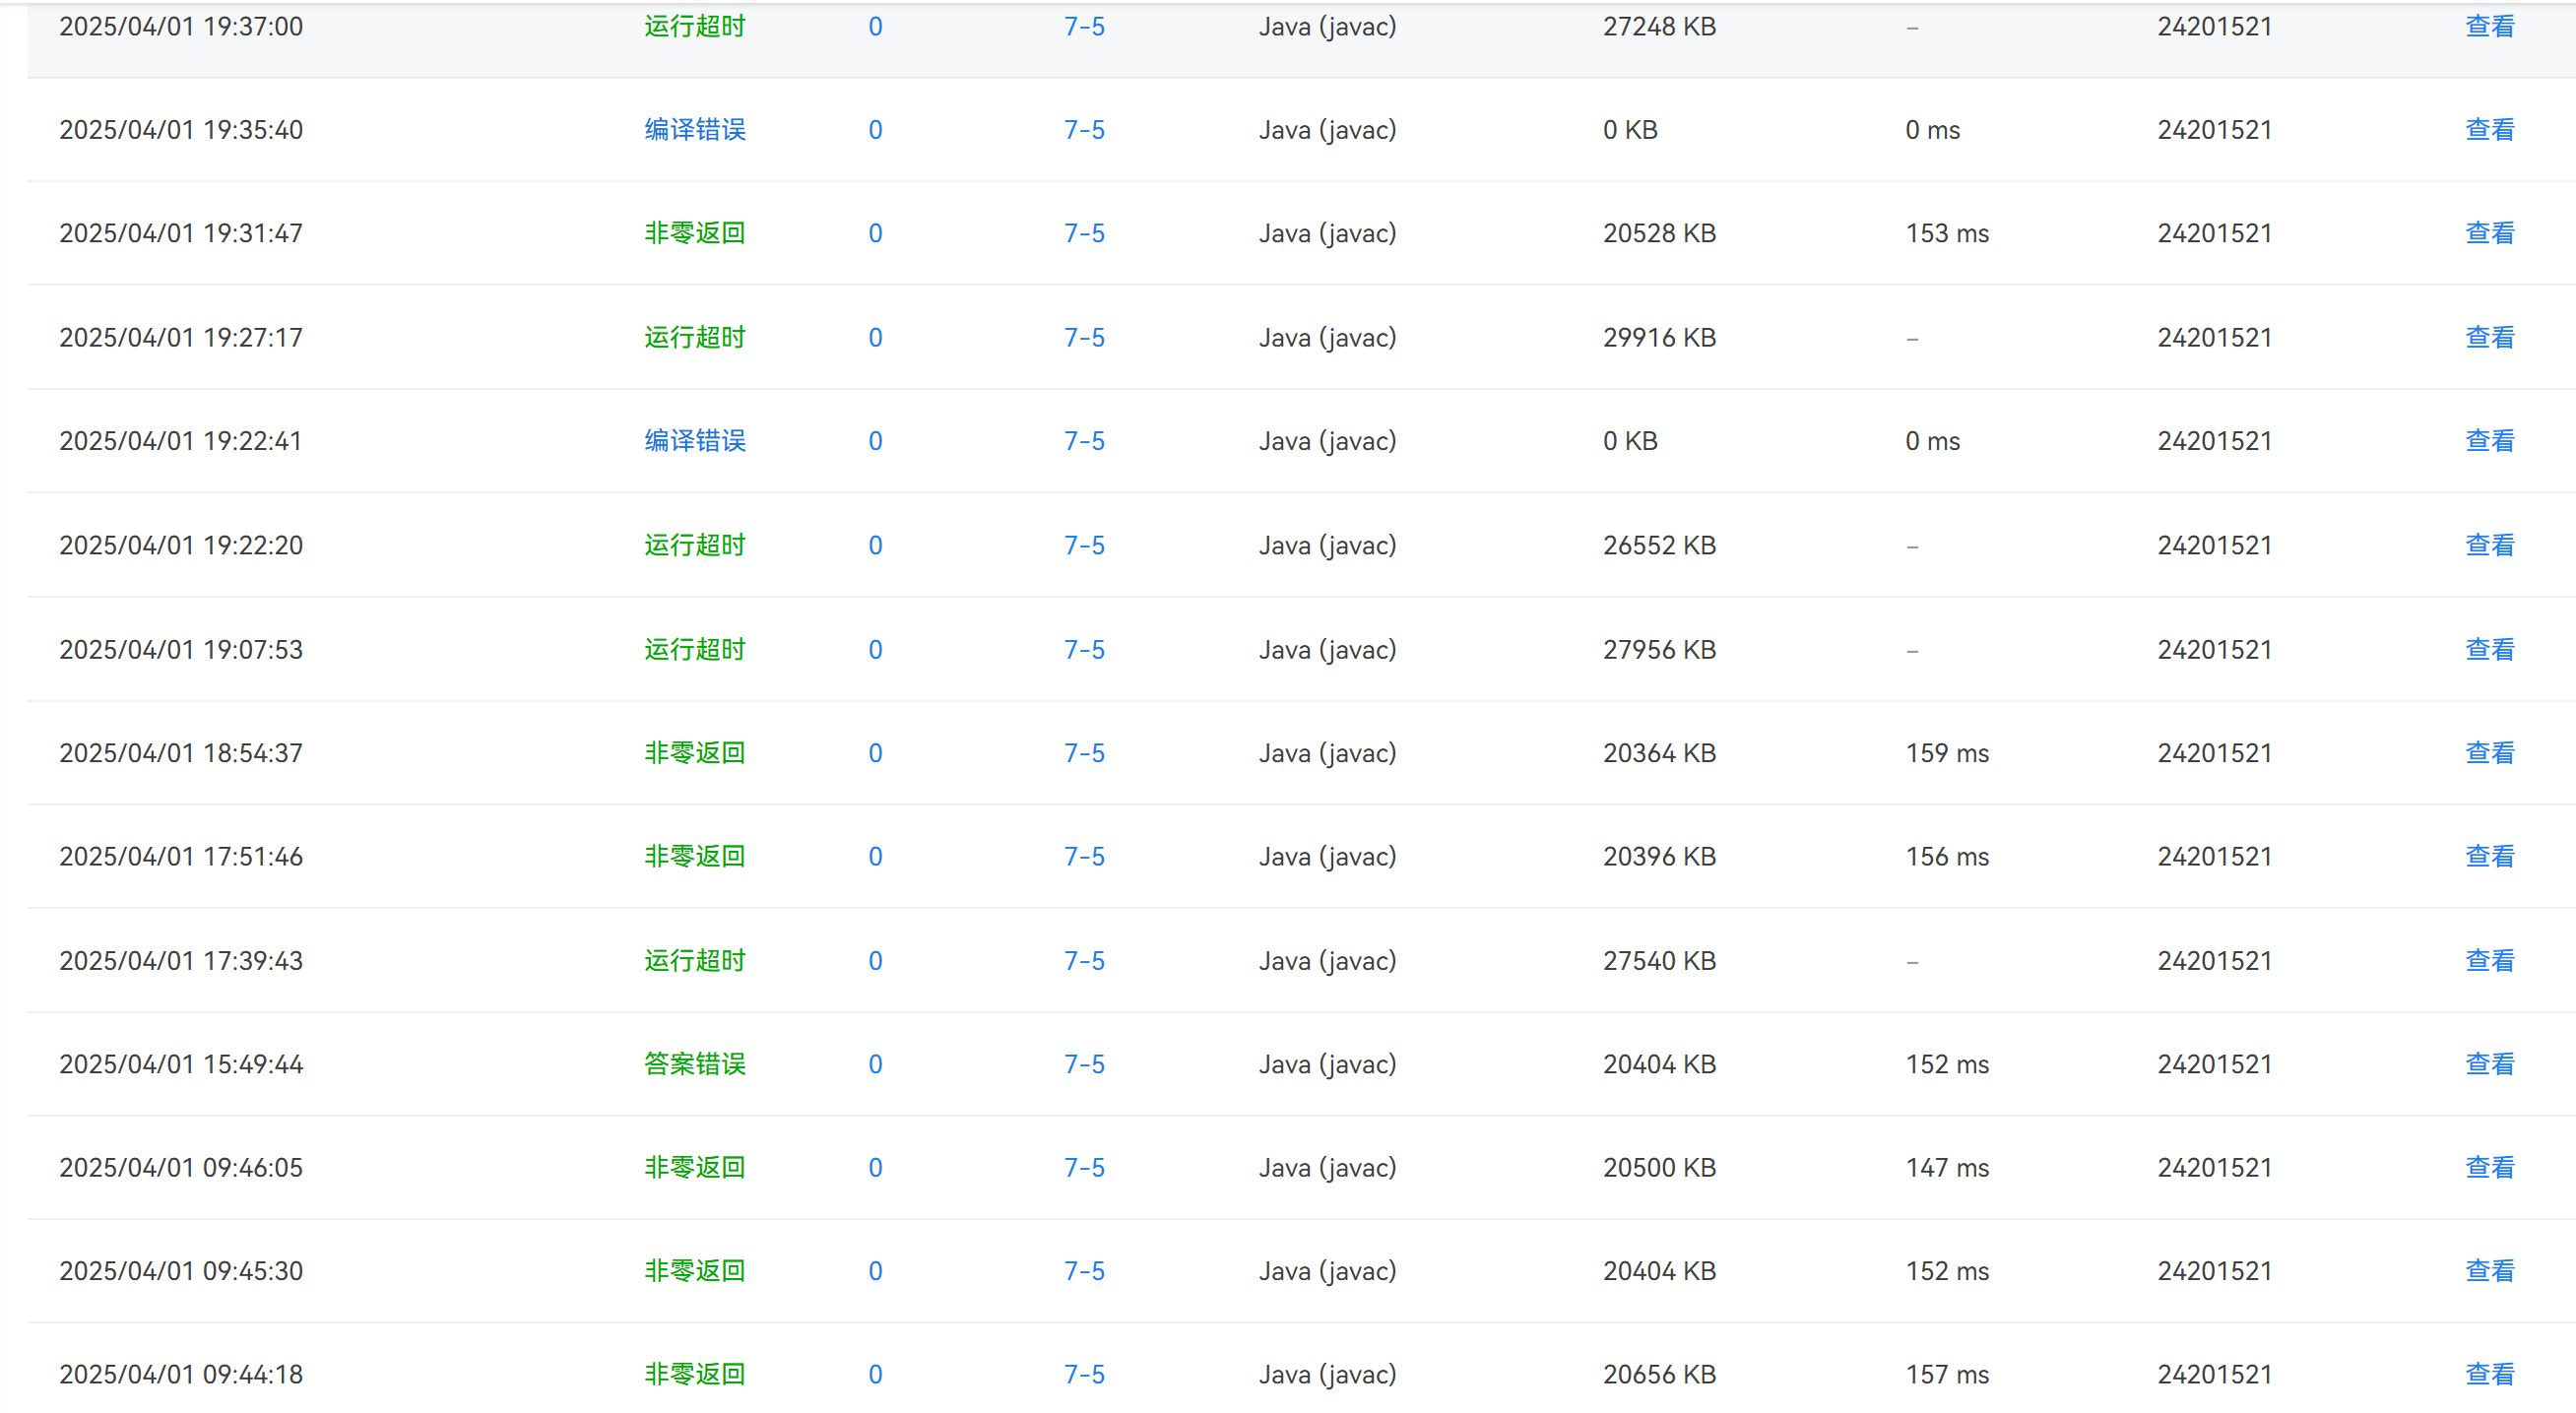The image size is (2576, 1413).
Task: Open 查看 link for 09:44:18 submission
Action: [2489, 1375]
